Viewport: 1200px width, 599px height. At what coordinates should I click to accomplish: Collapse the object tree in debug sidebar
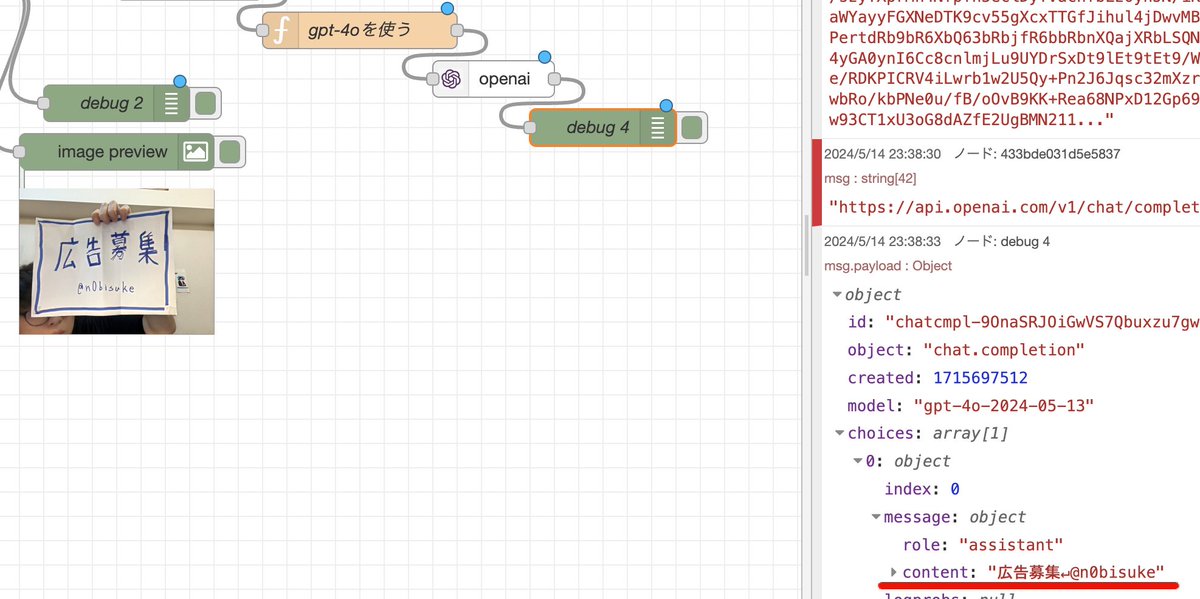(837, 294)
